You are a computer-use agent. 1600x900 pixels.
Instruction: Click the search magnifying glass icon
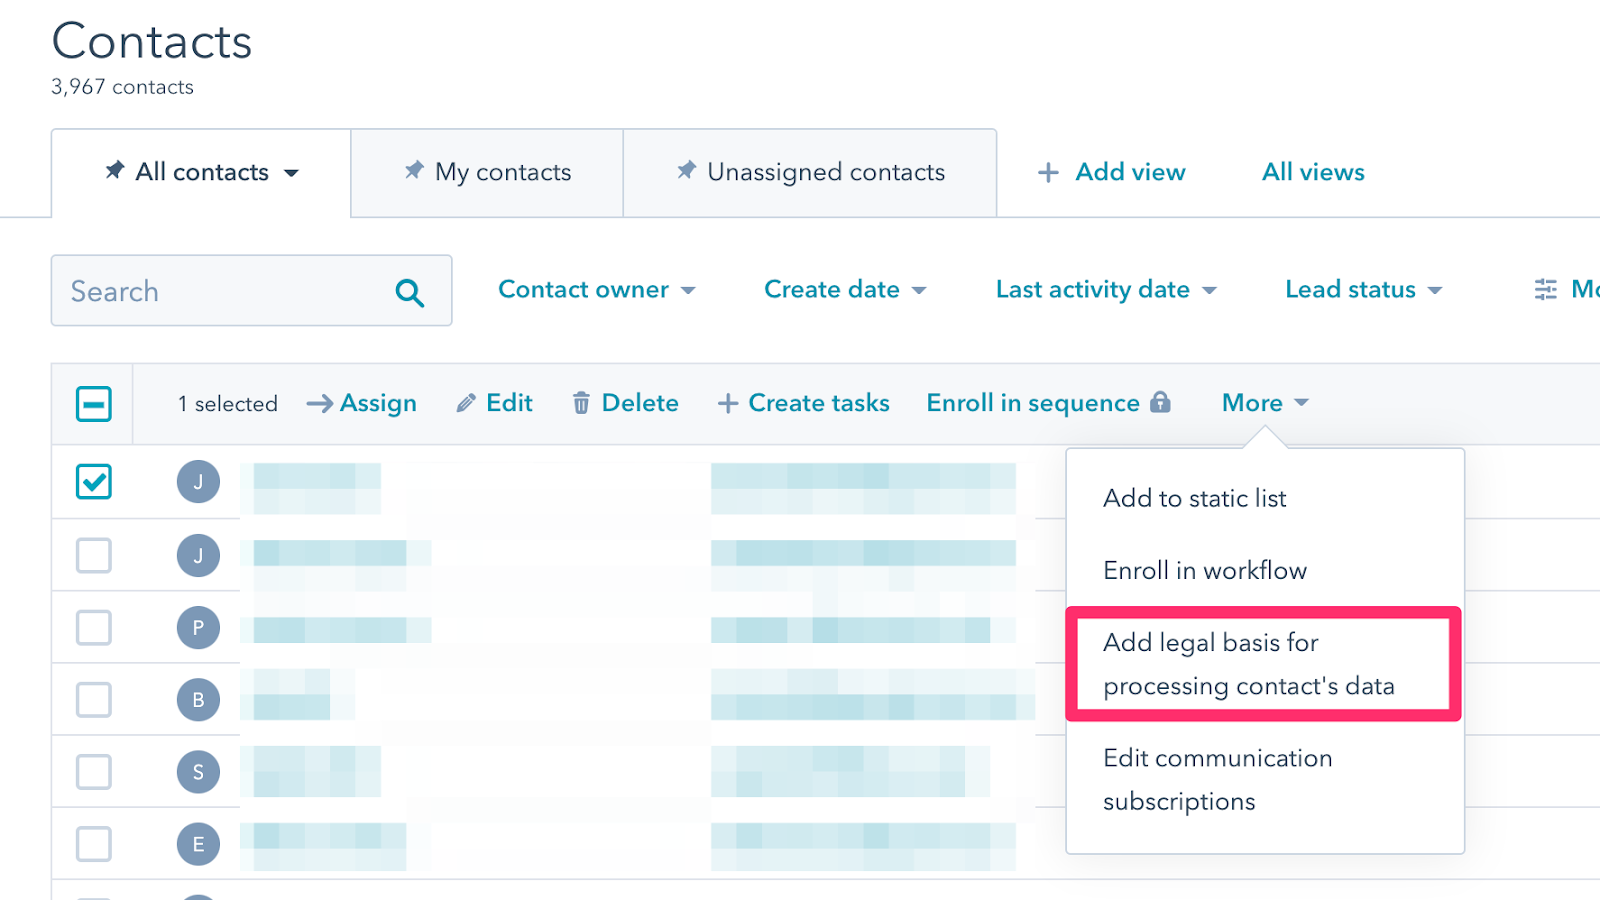pos(409,292)
